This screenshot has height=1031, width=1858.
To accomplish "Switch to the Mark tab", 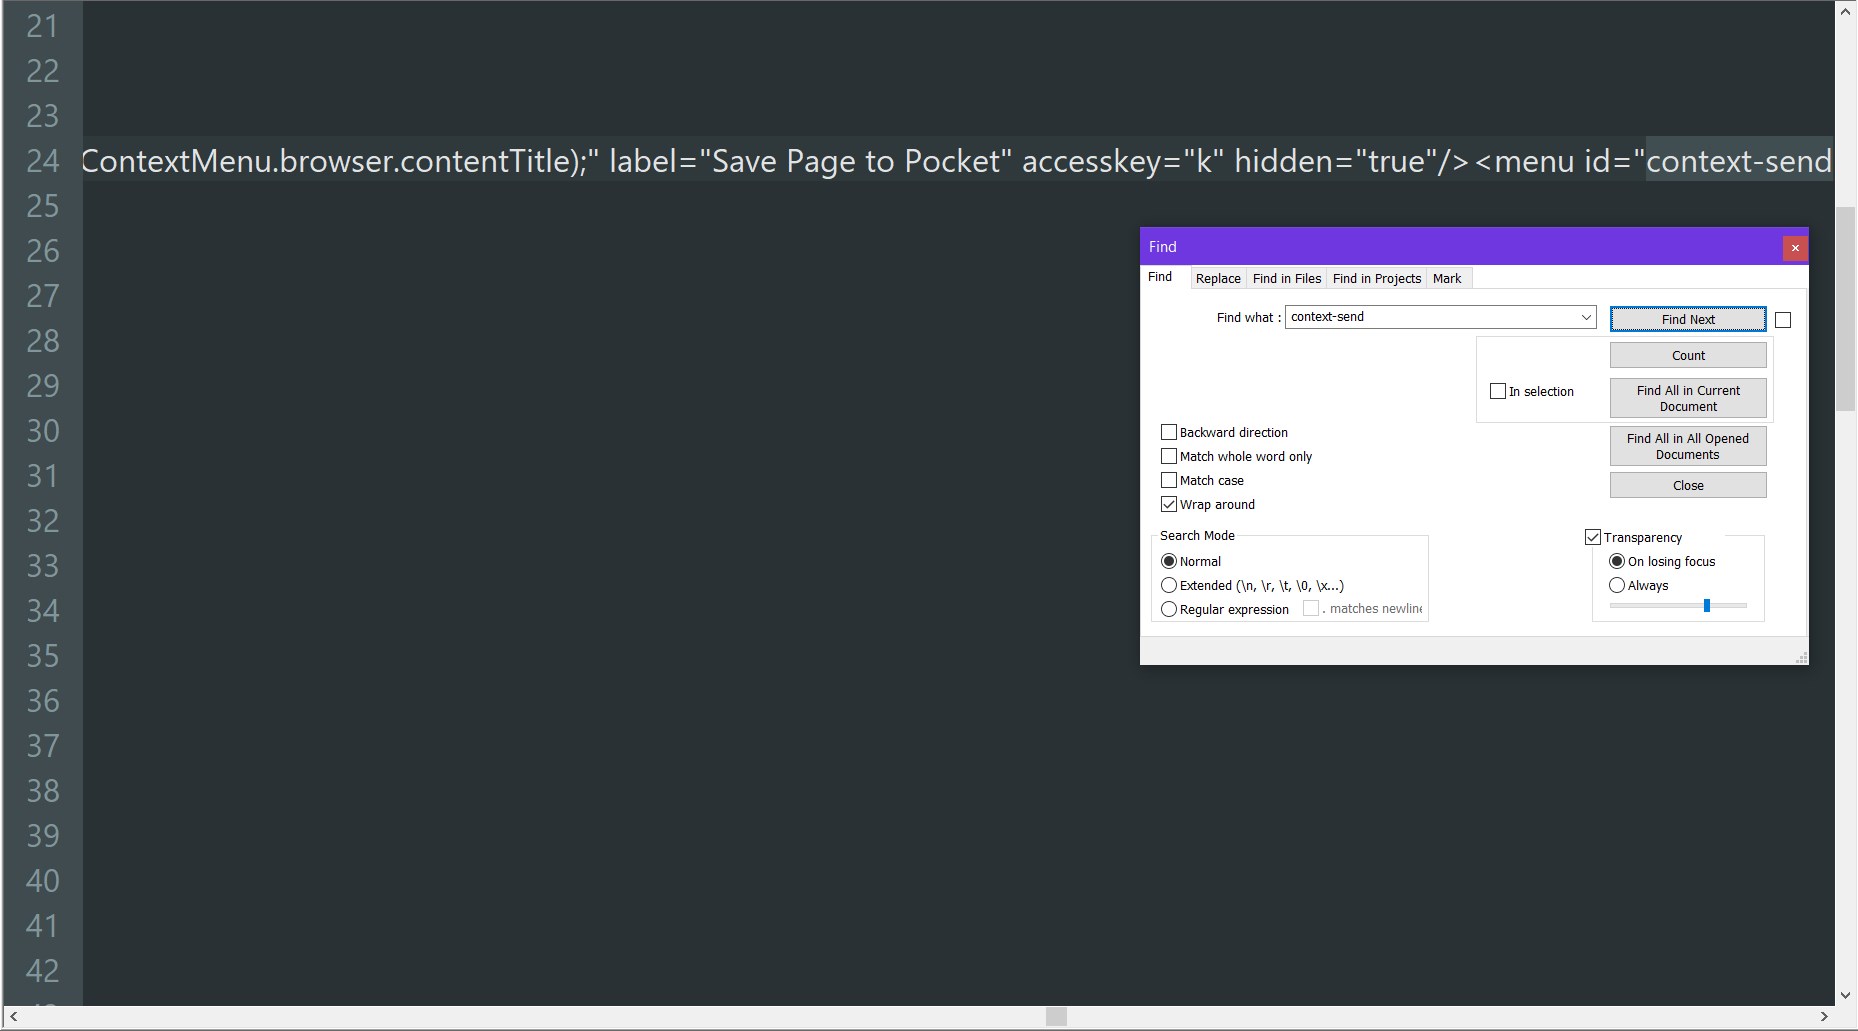I will pos(1447,278).
